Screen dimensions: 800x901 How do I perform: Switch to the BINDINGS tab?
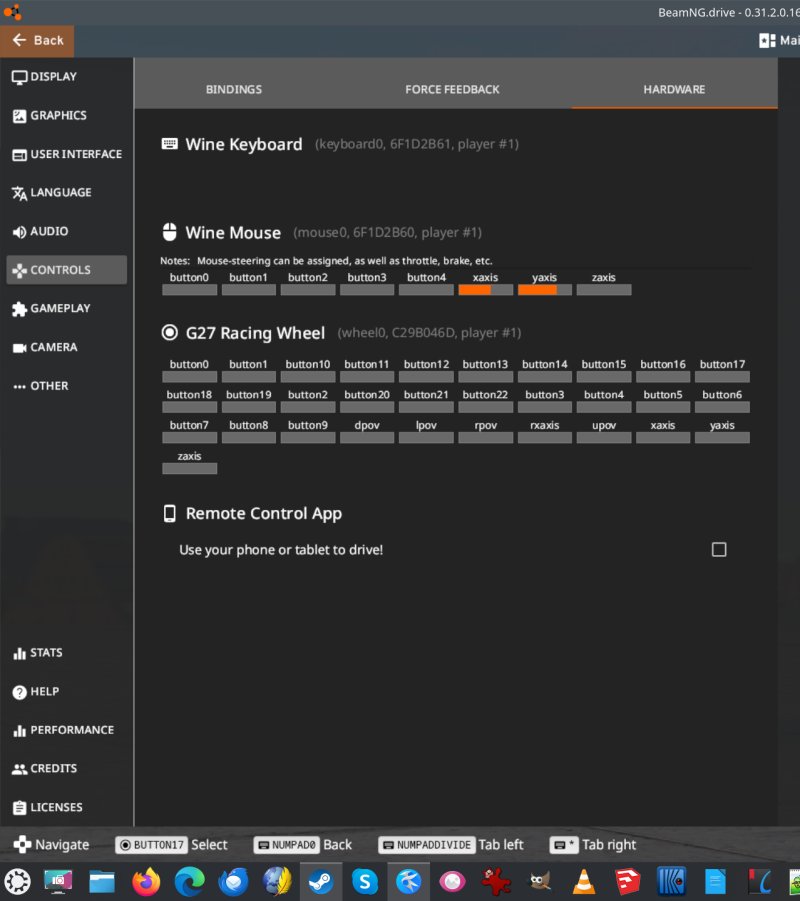[233, 89]
